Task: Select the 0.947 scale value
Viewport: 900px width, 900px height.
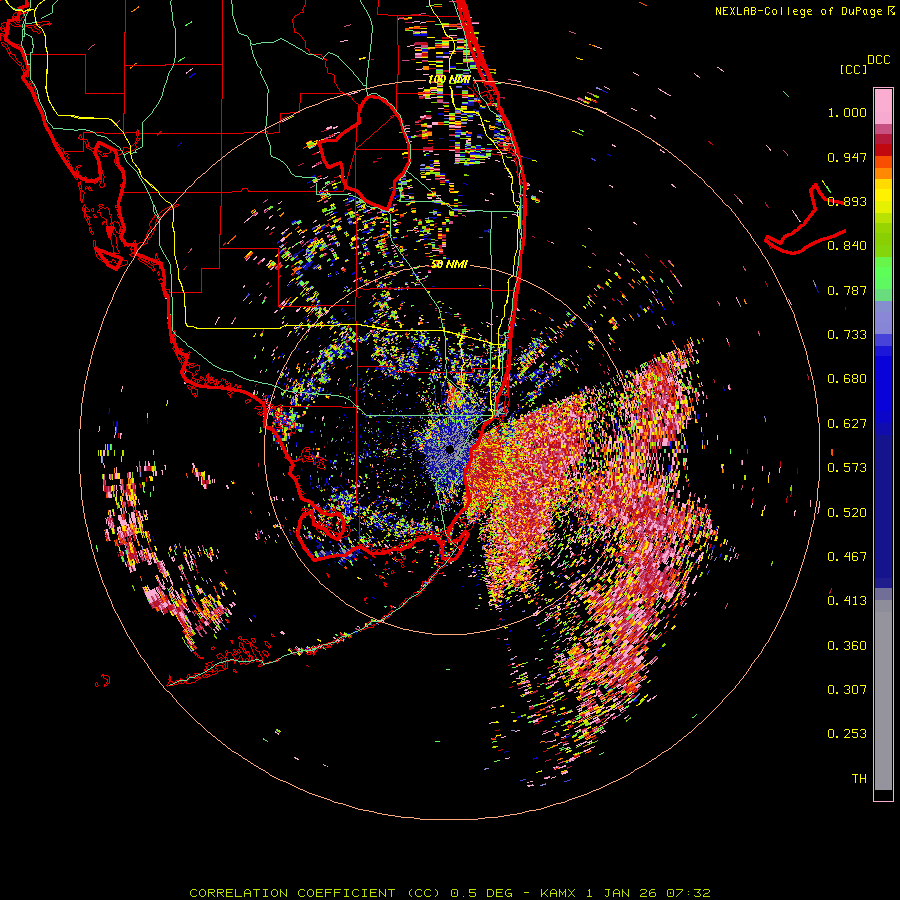Action: point(847,157)
